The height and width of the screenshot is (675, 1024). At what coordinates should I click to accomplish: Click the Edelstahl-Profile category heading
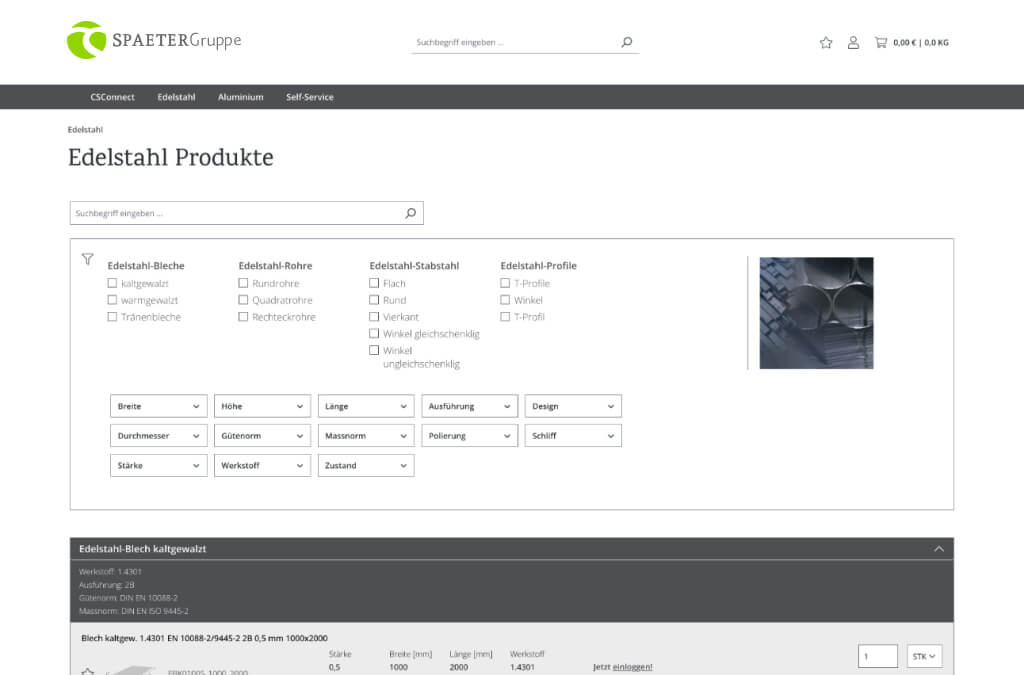click(538, 266)
